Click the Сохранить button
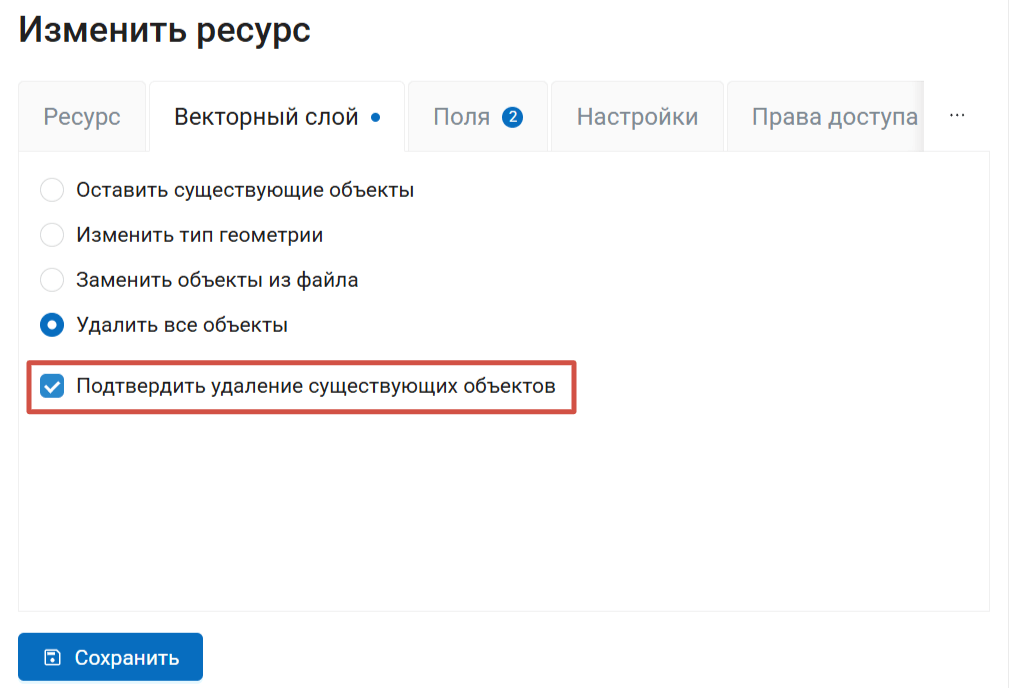 [111, 657]
